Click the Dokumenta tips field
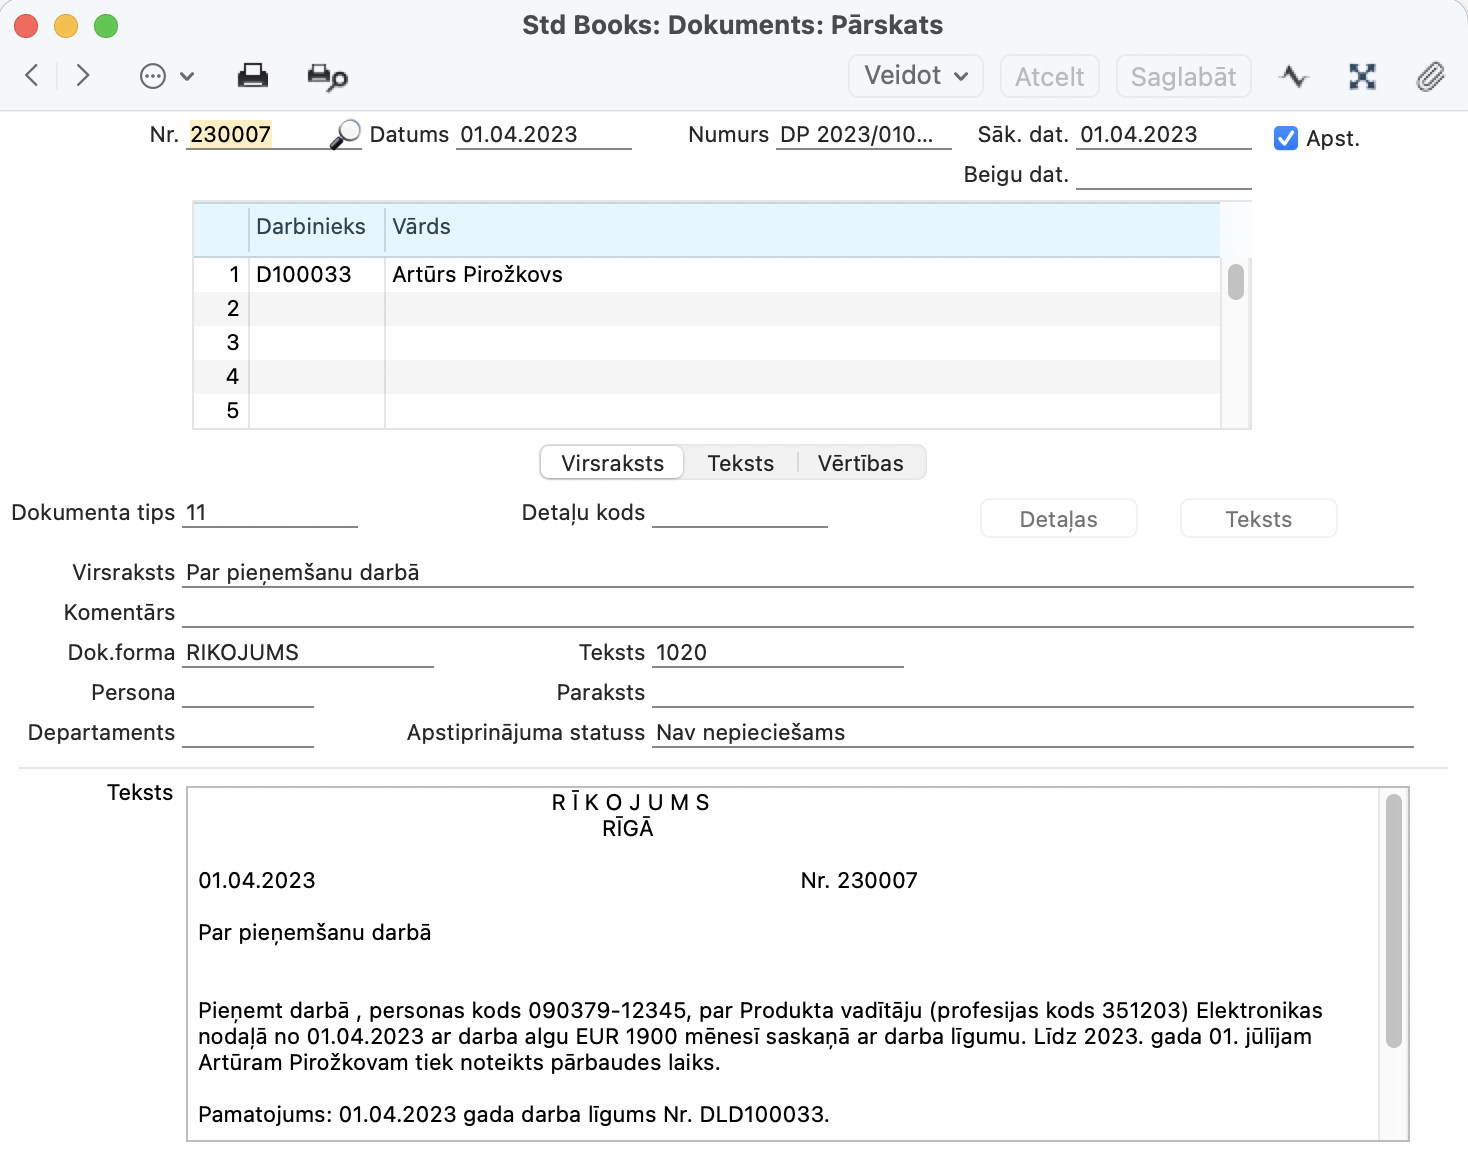Screen dimensions: 1468x1154 (270, 512)
